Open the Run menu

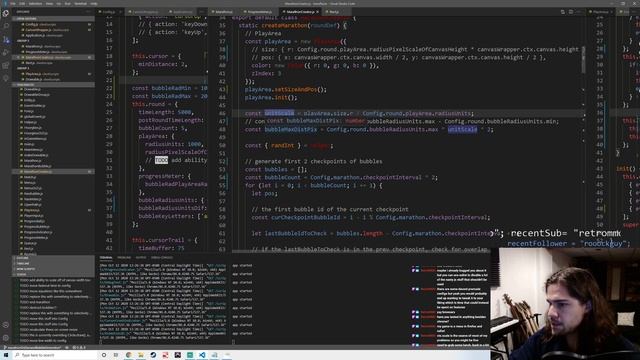67,4
